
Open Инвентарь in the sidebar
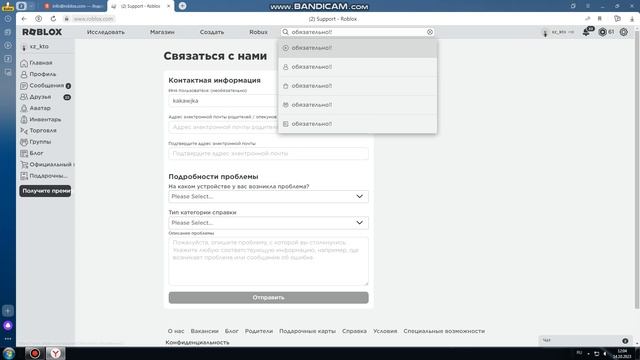coord(41,120)
